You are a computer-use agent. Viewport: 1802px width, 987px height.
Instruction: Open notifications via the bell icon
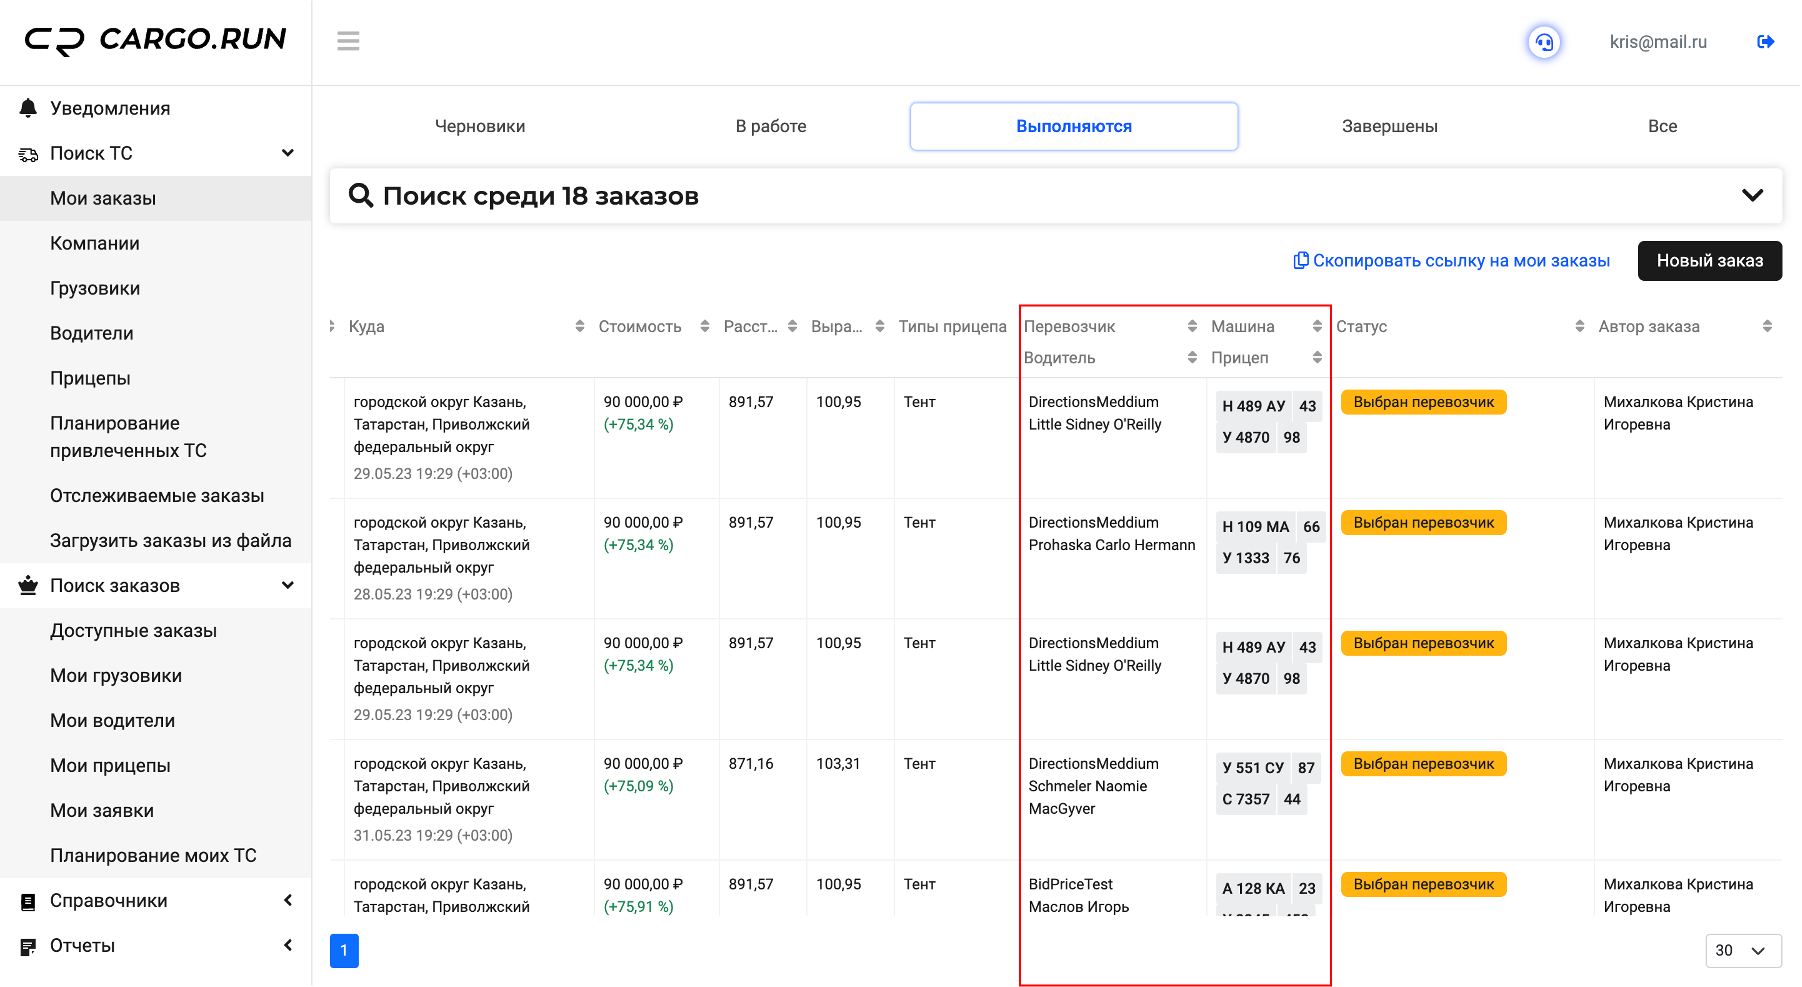pos(28,108)
